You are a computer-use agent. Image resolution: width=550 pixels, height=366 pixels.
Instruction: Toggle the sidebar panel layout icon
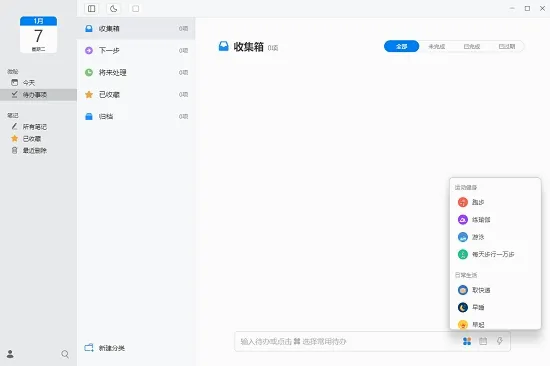click(x=92, y=9)
